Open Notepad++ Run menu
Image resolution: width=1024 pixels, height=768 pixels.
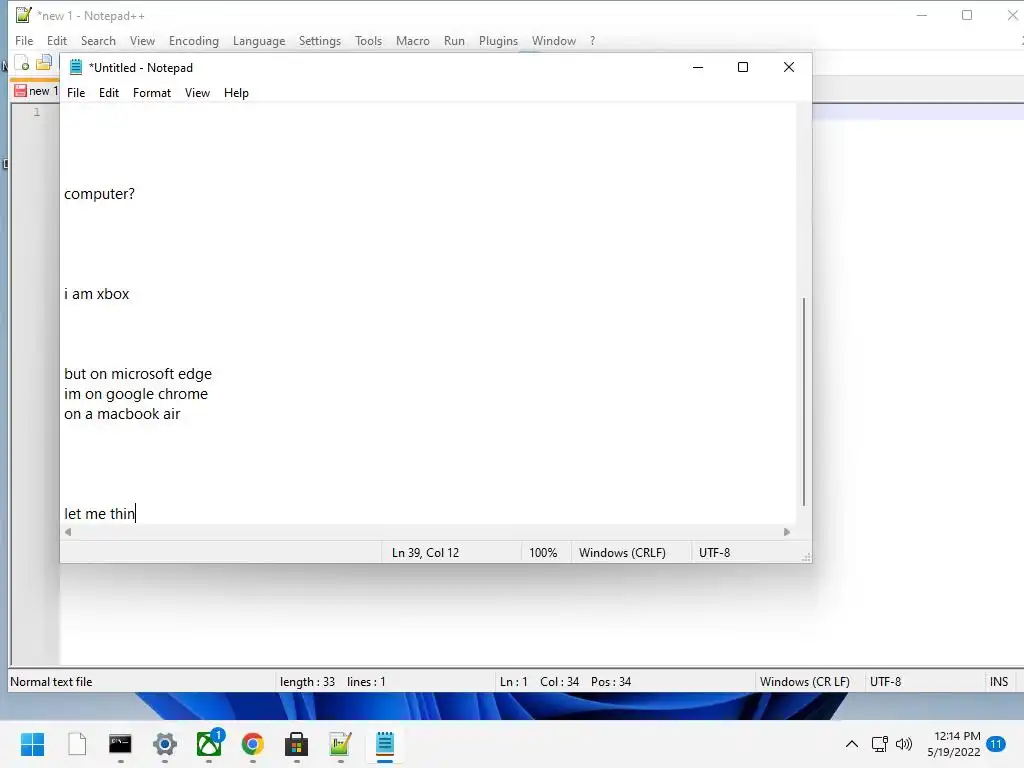tap(455, 40)
